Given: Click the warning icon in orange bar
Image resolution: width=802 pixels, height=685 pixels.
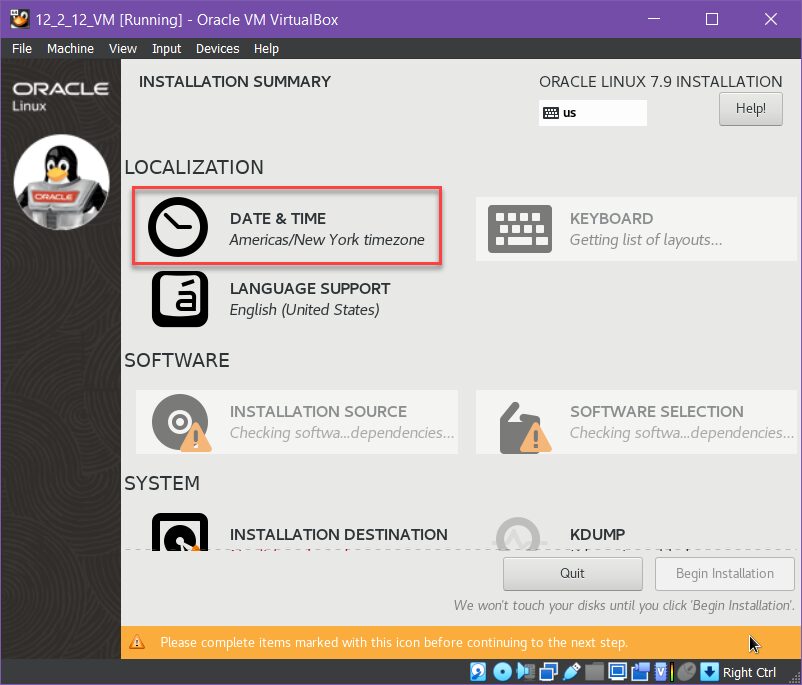Looking at the screenshot, I should [x=137, y=642].
